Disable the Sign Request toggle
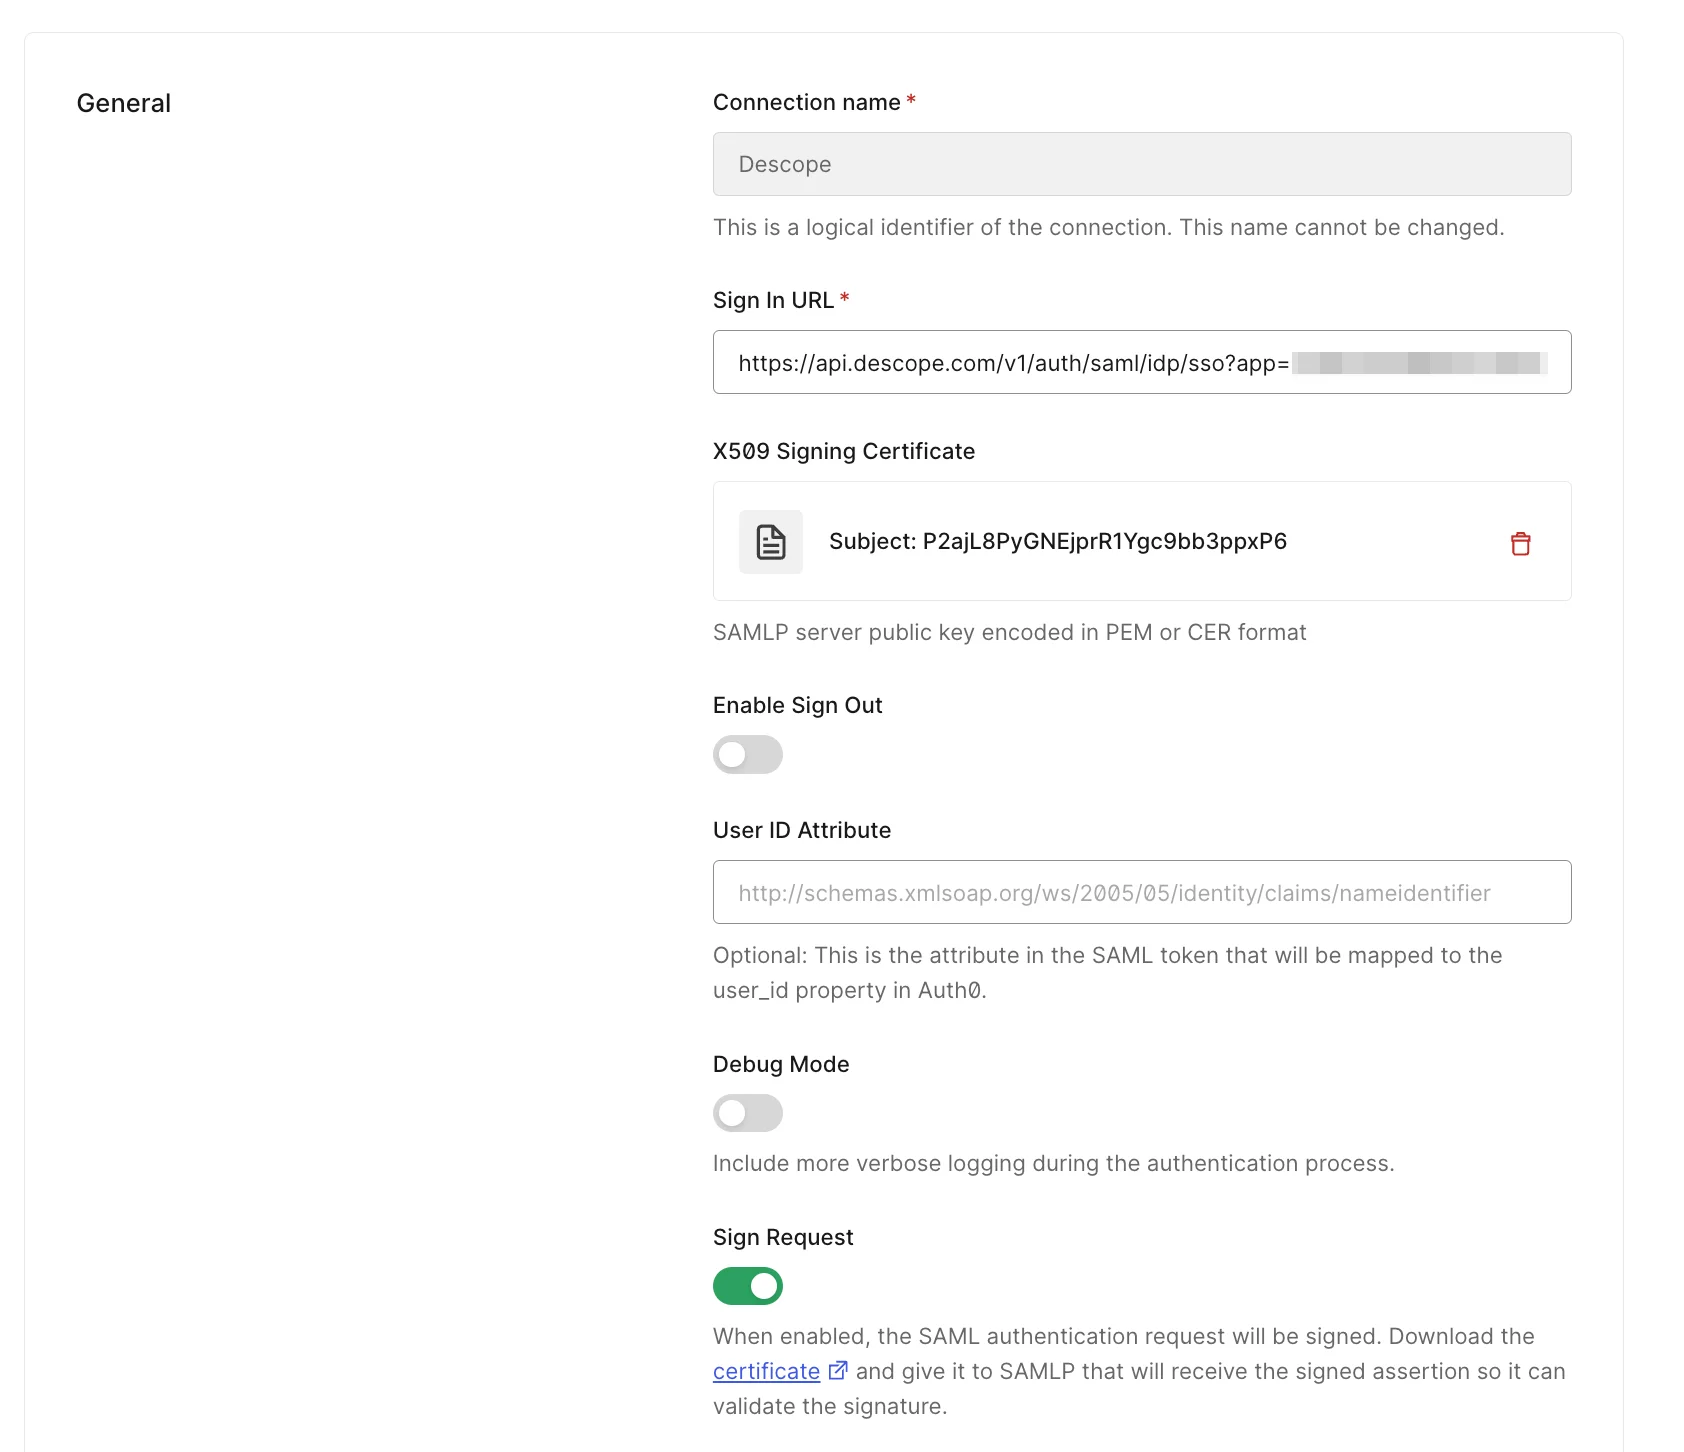1684x1452 pixels. tap(747, 1286)
